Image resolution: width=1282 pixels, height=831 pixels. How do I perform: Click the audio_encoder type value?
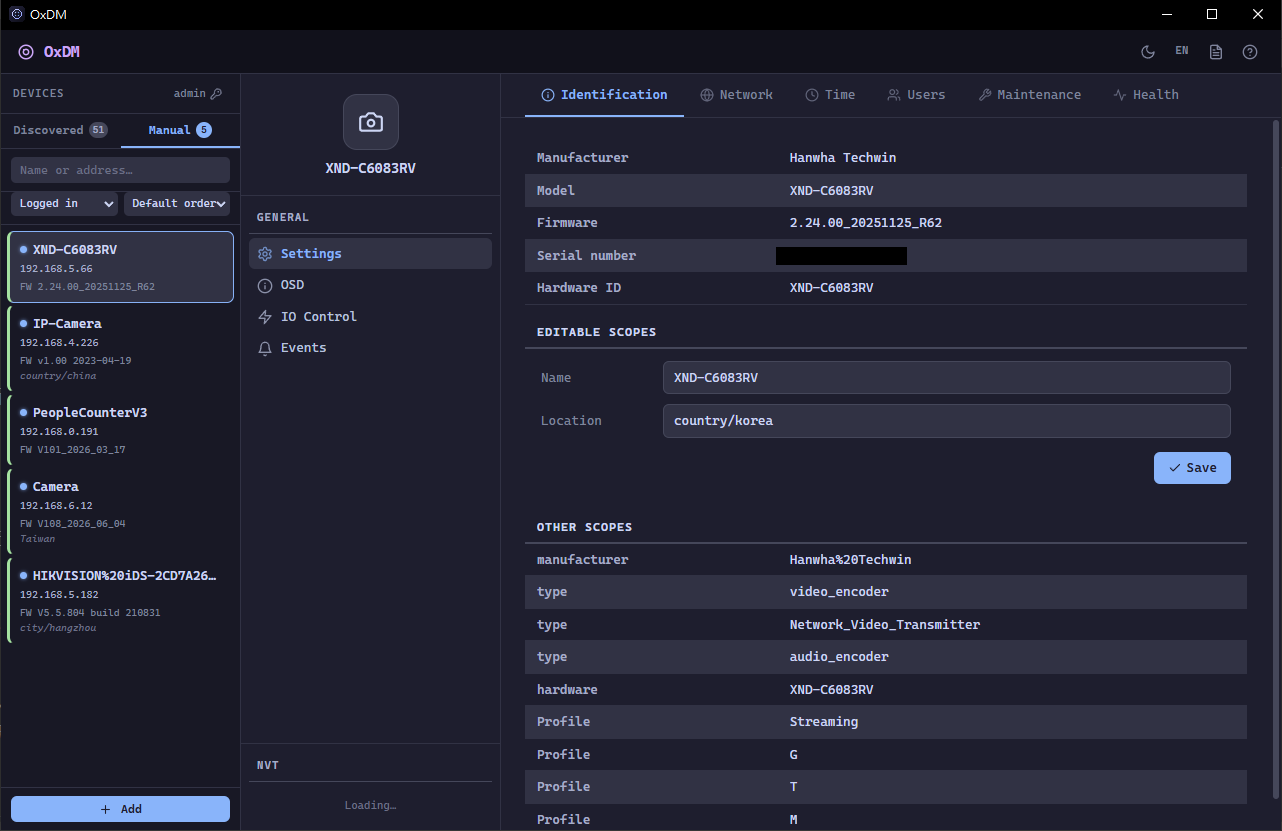pyautogui.click(x=839, y=657)
